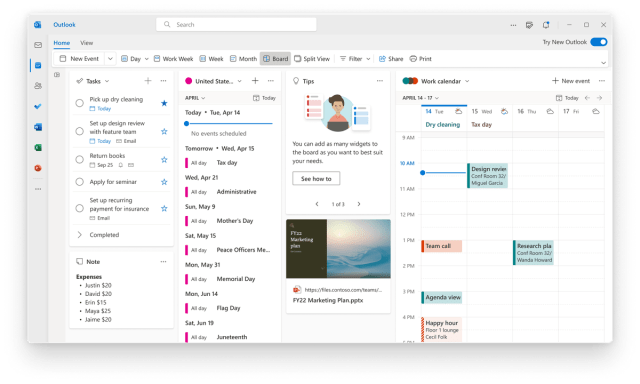Open Work calendar dropdown
The height and width of the screenshot is (384, 640).
click(467, 81)
